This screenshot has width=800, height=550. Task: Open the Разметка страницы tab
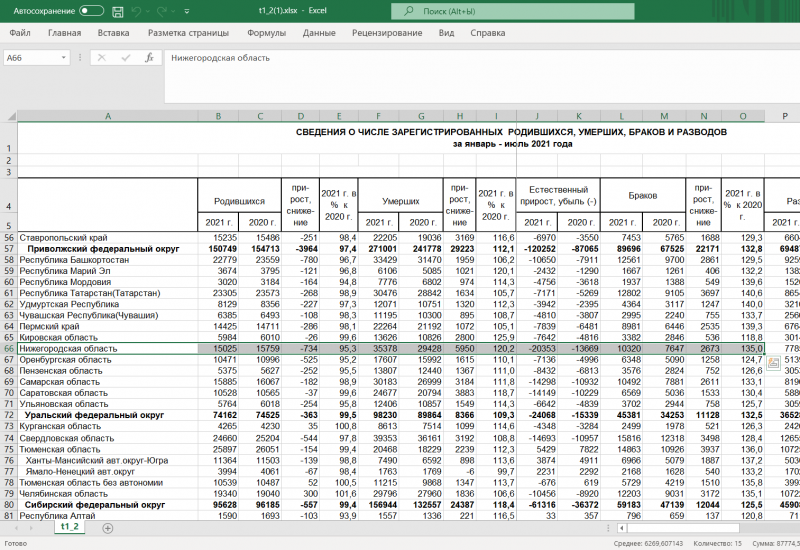tap(188, 33)
